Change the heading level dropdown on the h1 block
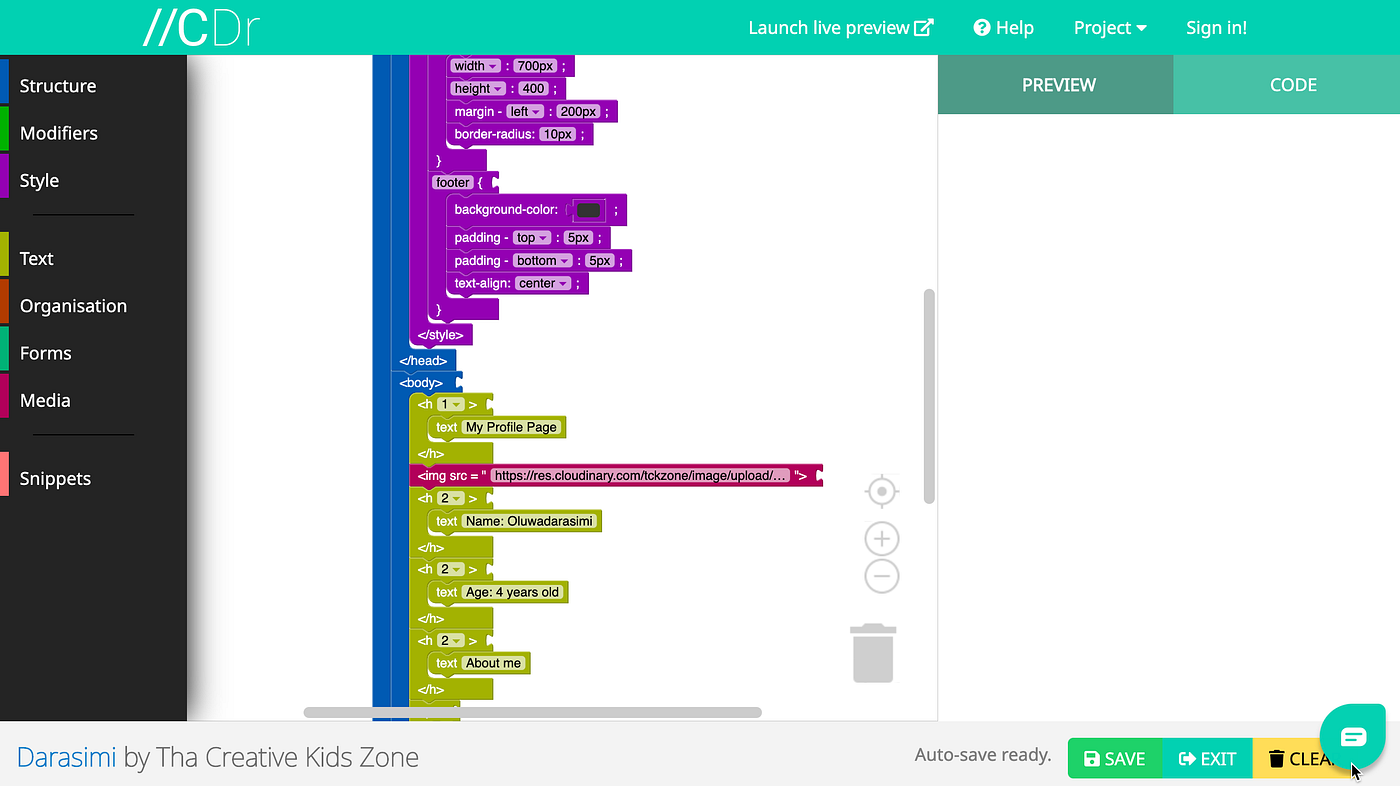 (450, 404)
